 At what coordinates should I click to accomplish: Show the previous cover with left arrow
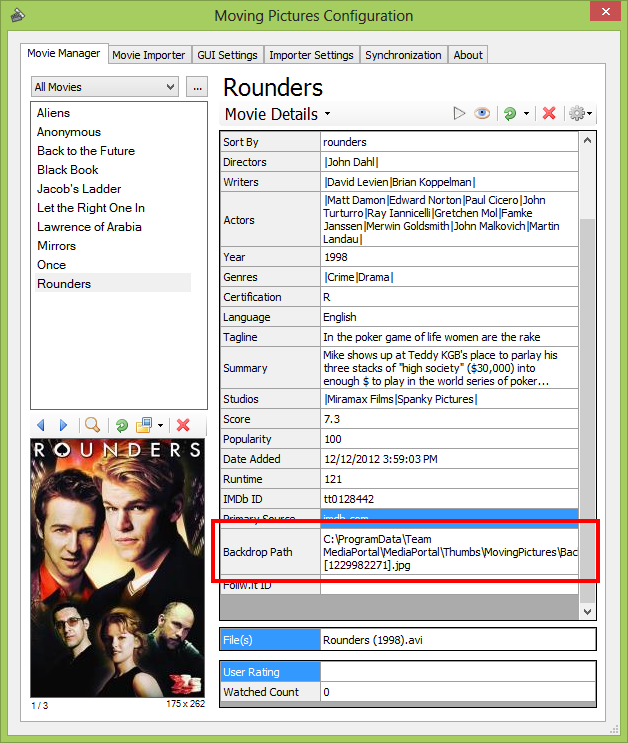[x=41, y=425]
